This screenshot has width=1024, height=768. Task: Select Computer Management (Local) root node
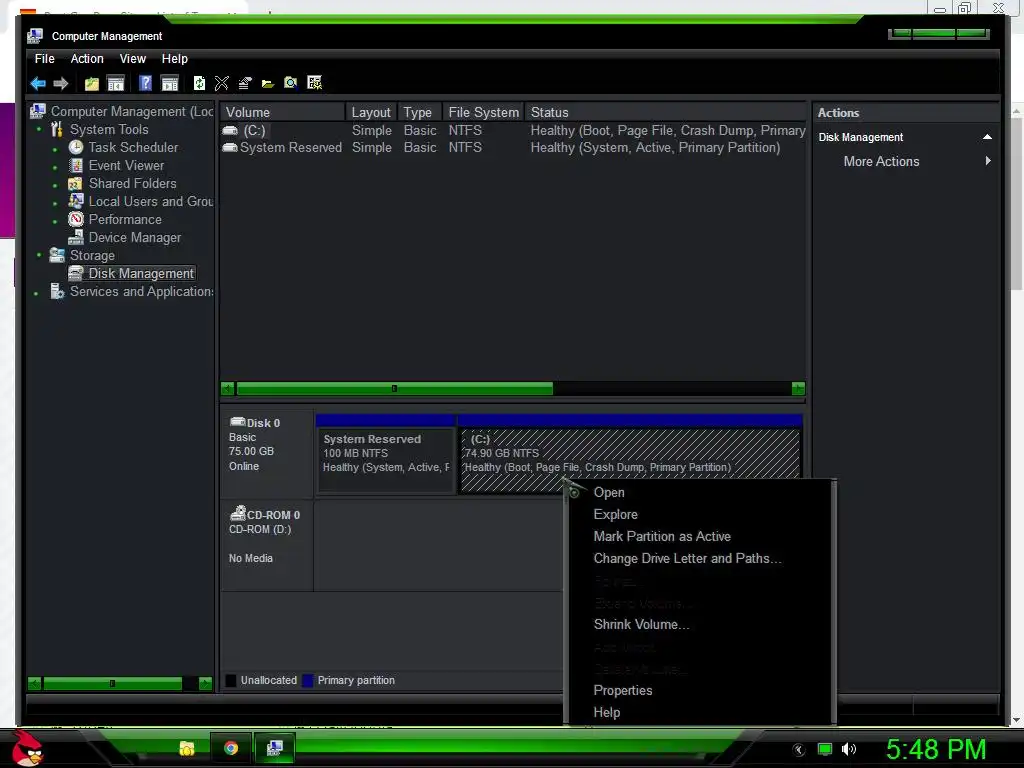tap(131, 112)
